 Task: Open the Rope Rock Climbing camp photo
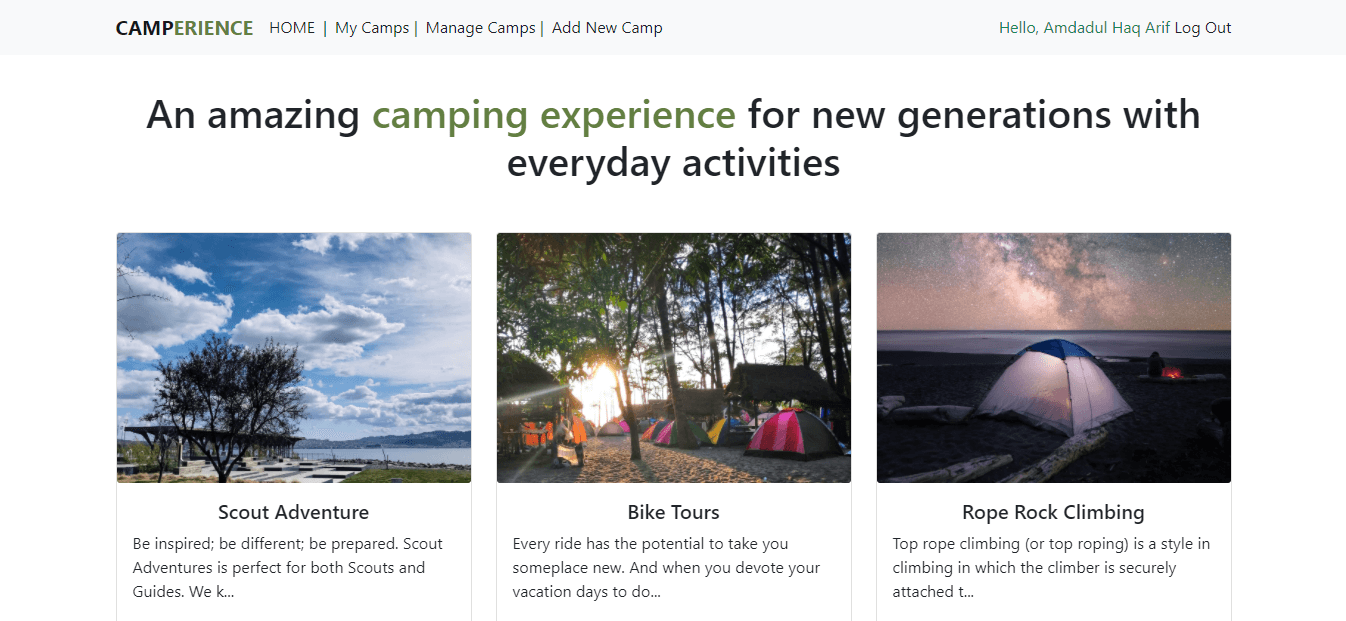1054,358
